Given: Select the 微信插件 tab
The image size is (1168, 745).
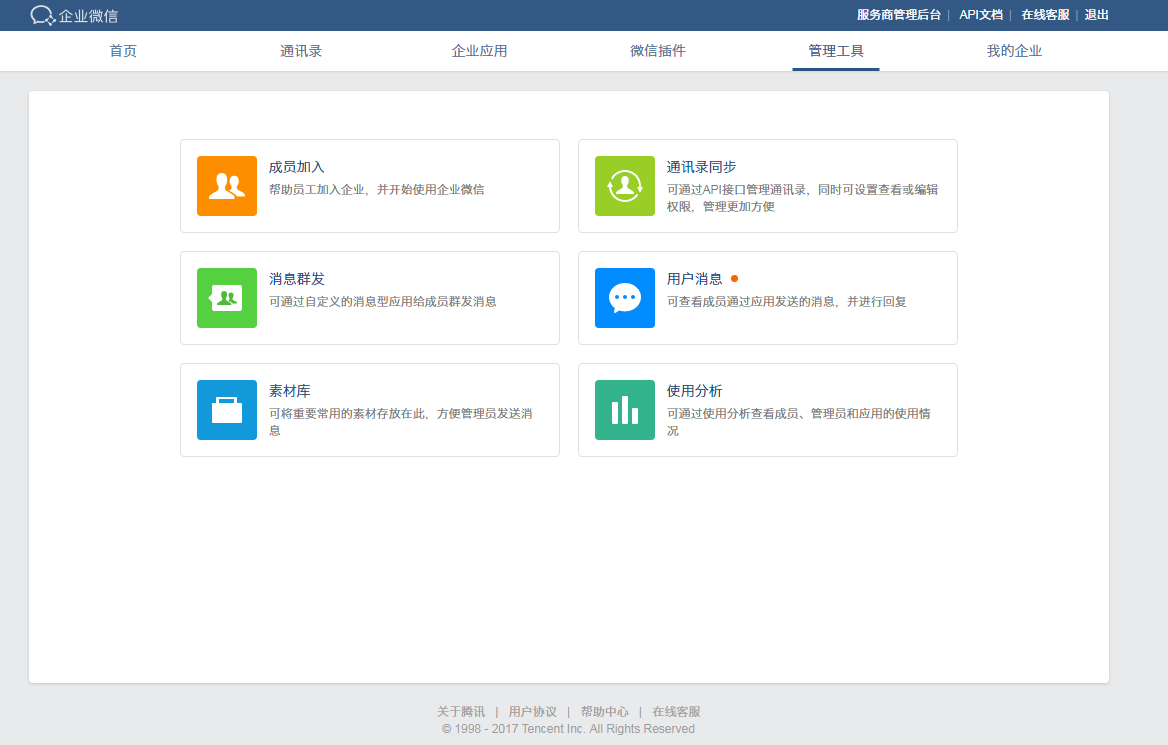Looking at the screenshot, I should (x=658, y=51).
